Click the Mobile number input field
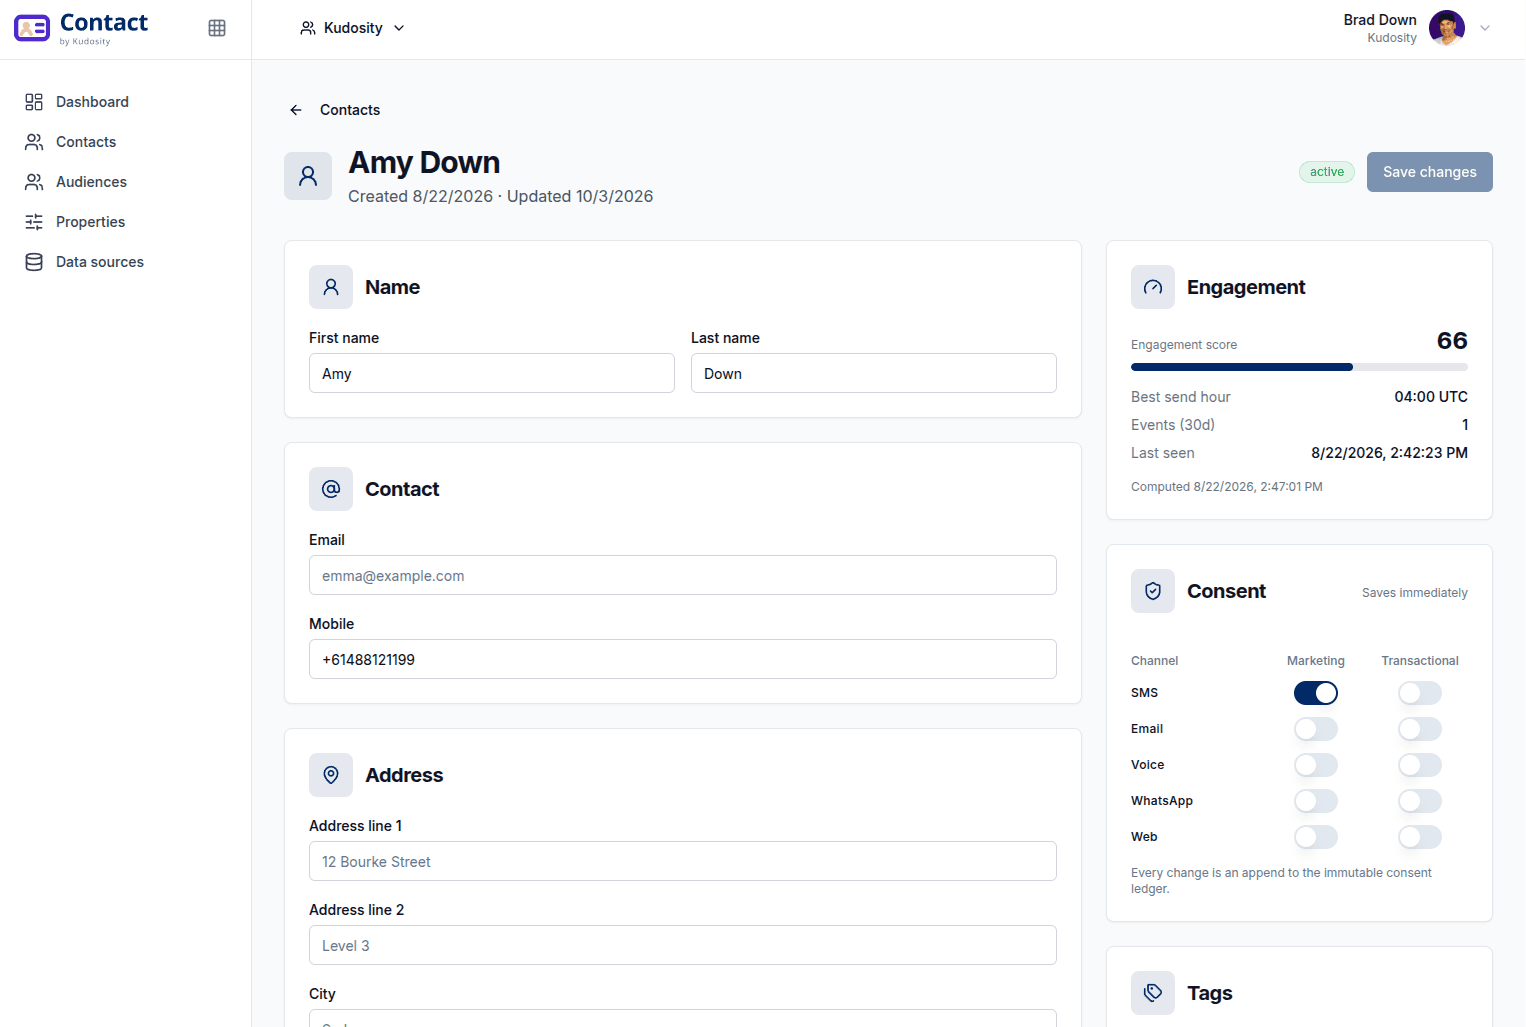Viewport: 1526px width, 1027px height. pyautogui.click(x=683, y=659)
